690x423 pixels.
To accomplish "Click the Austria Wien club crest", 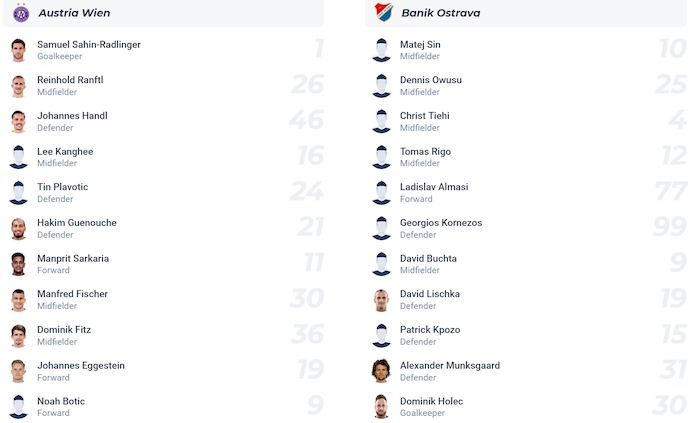I will click(20, 12).
